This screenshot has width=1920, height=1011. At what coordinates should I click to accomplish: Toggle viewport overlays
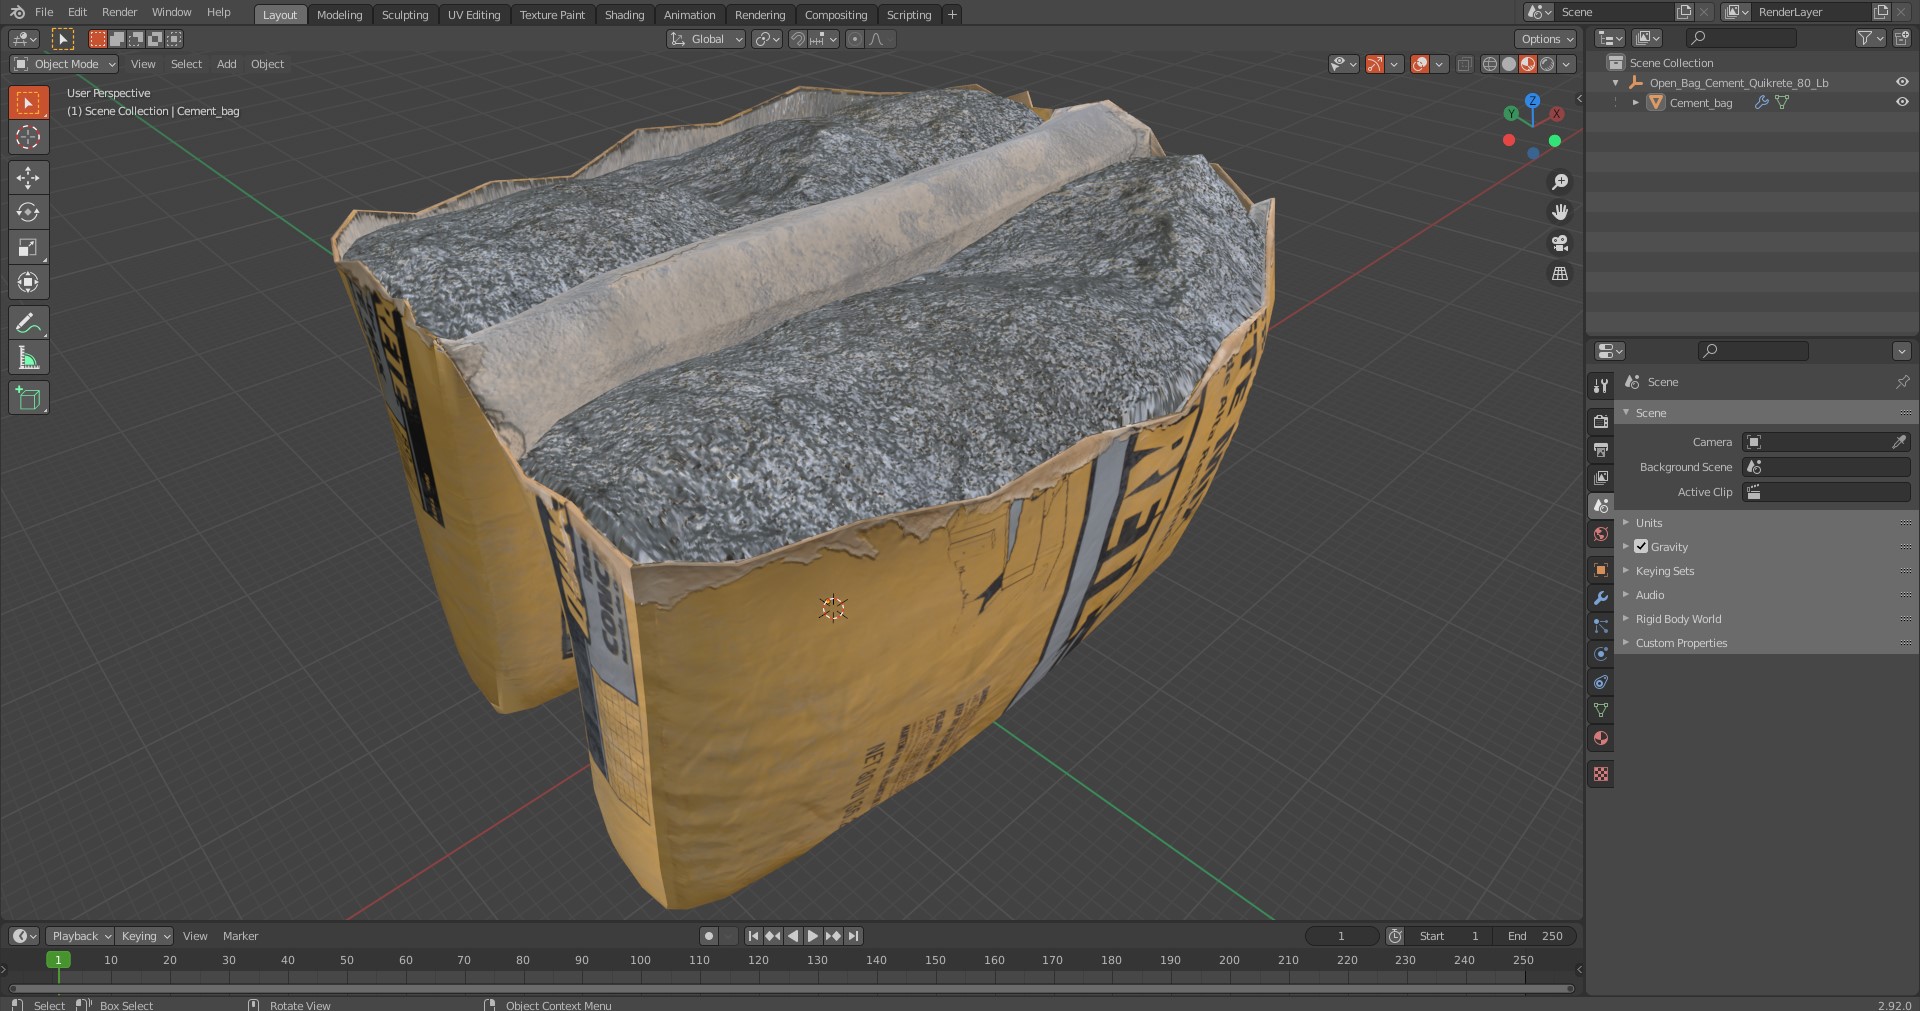1420,64
